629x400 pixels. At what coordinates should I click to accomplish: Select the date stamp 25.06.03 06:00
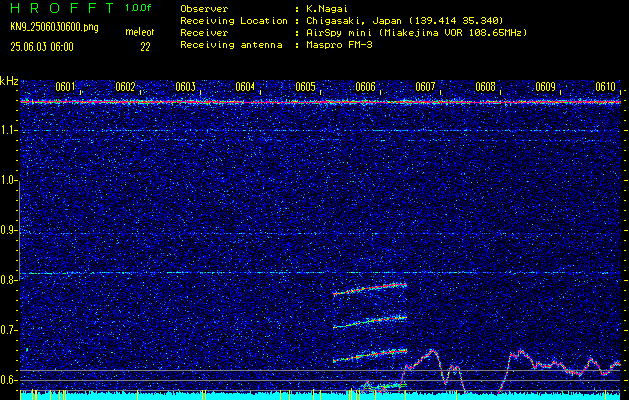coord(42,47)
